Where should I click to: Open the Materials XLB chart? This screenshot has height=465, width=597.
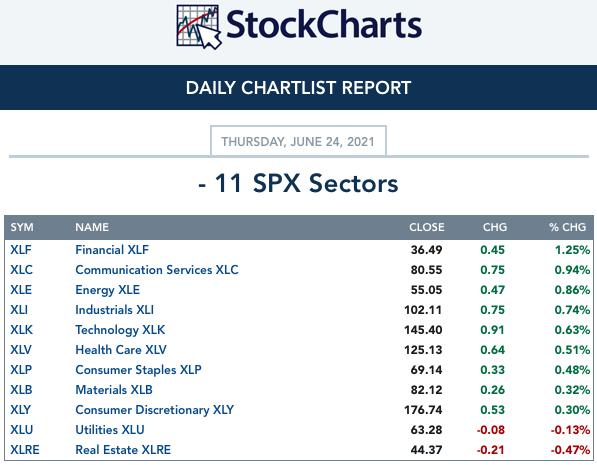(x=114, y=390)
